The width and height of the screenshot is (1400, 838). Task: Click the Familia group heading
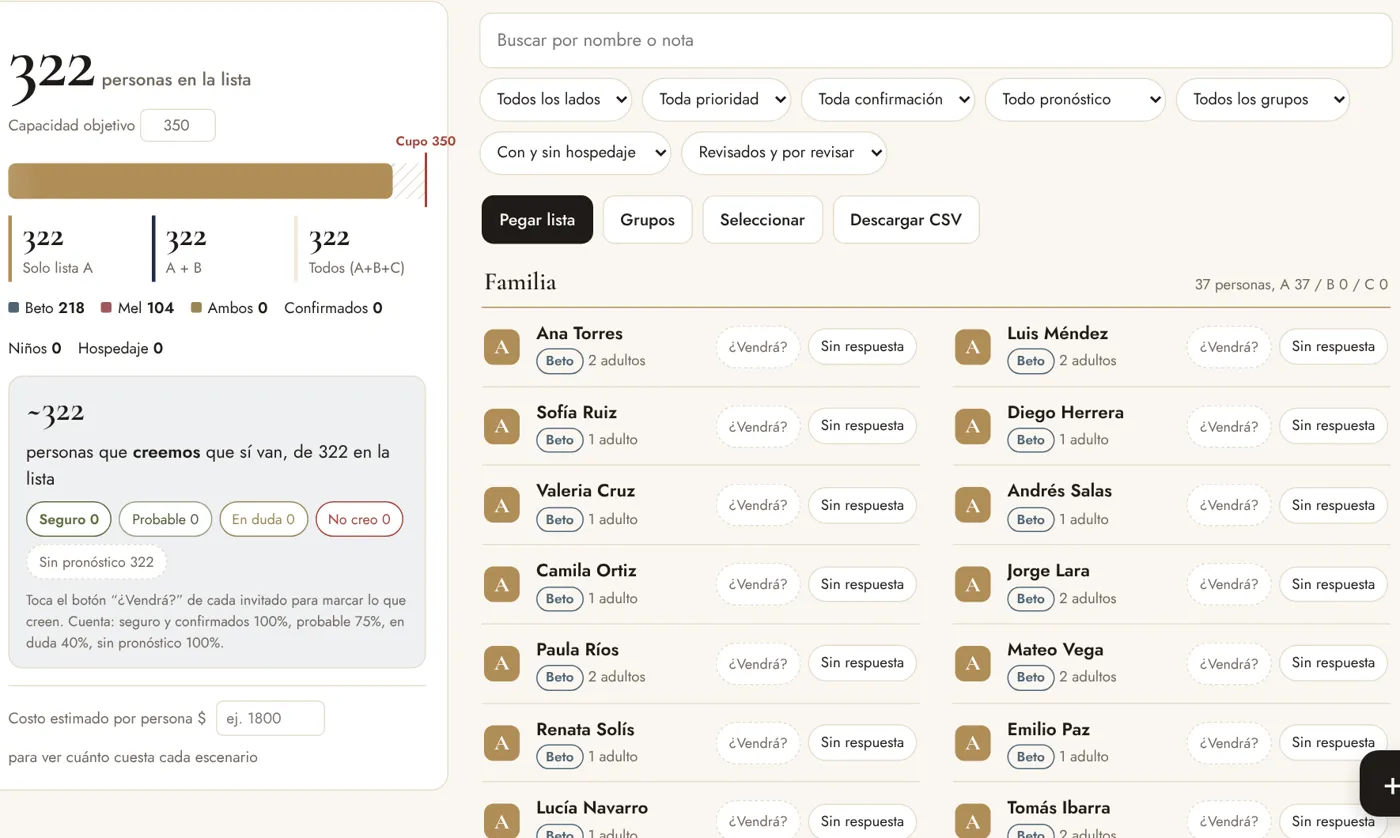(520, 282)
